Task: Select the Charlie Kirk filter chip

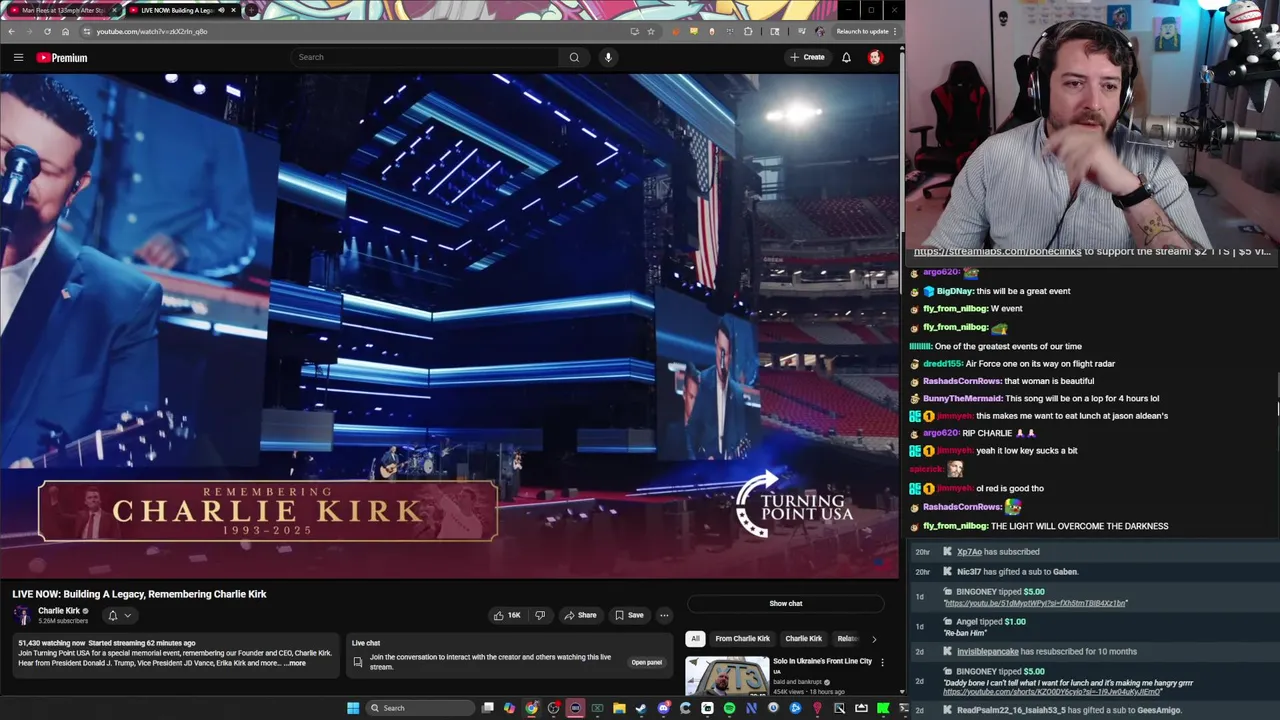Action: 804,638
